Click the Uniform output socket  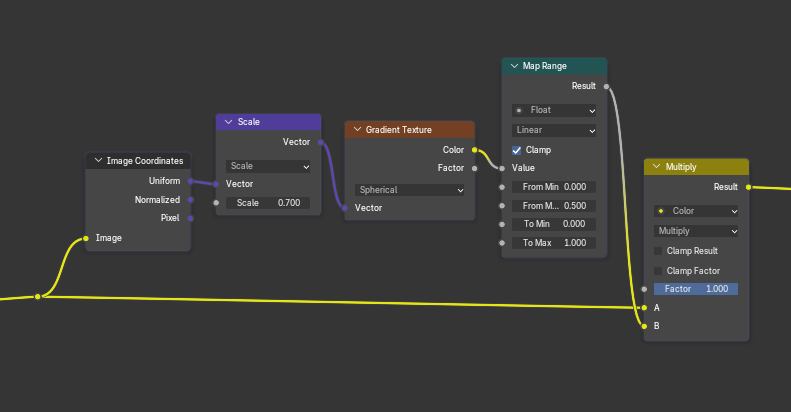[190, 181]
